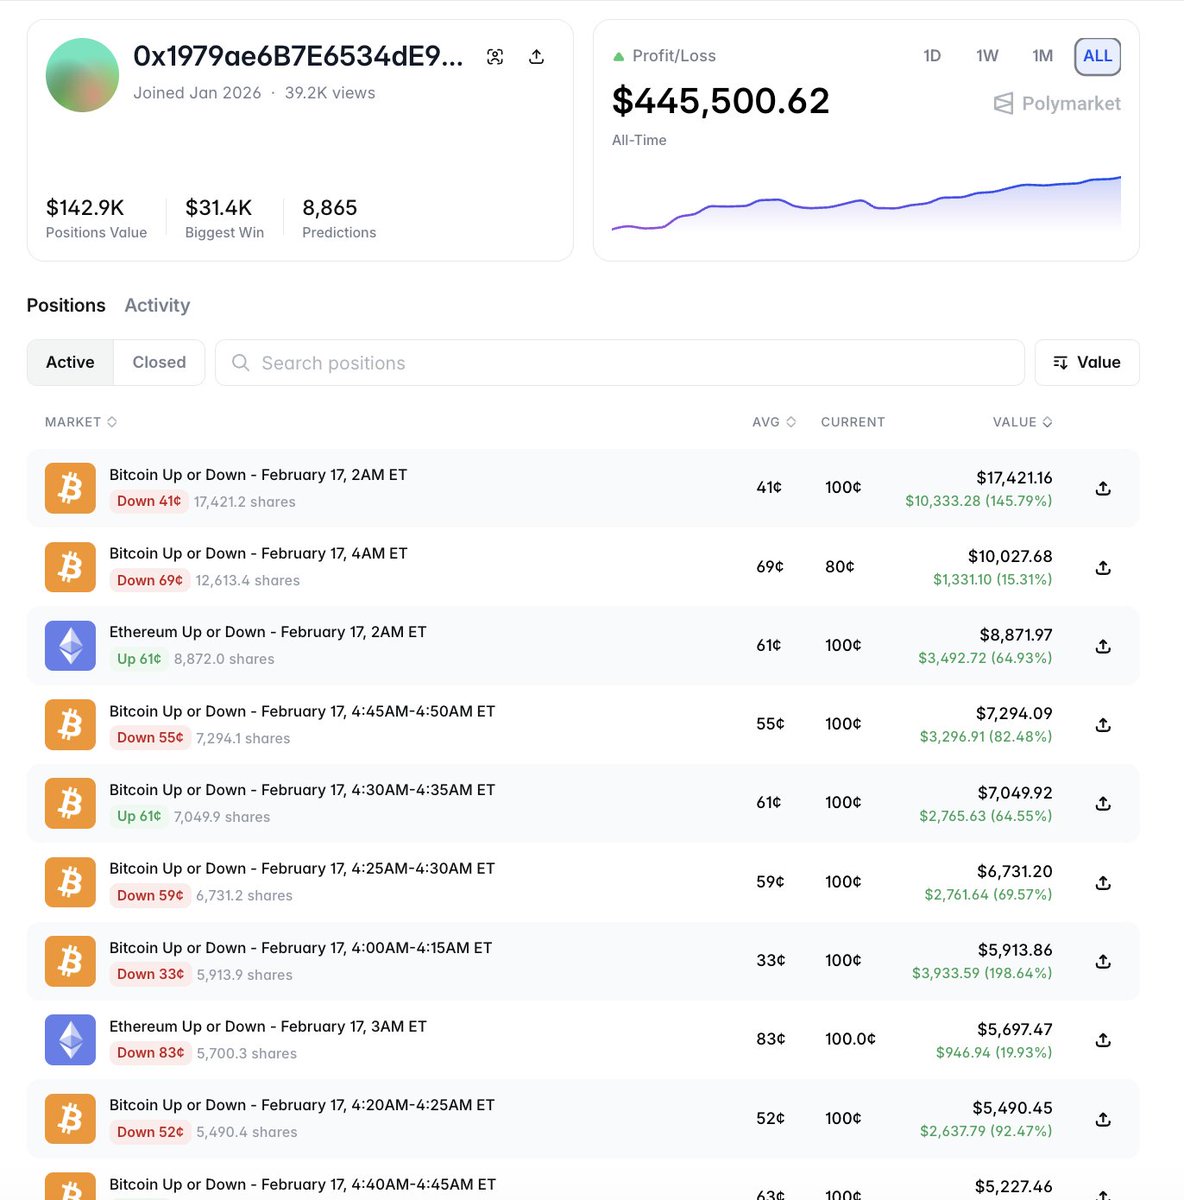
Task: Open the Value sort dropdown
Action: pyautogui.click(x=1087, y=362)
